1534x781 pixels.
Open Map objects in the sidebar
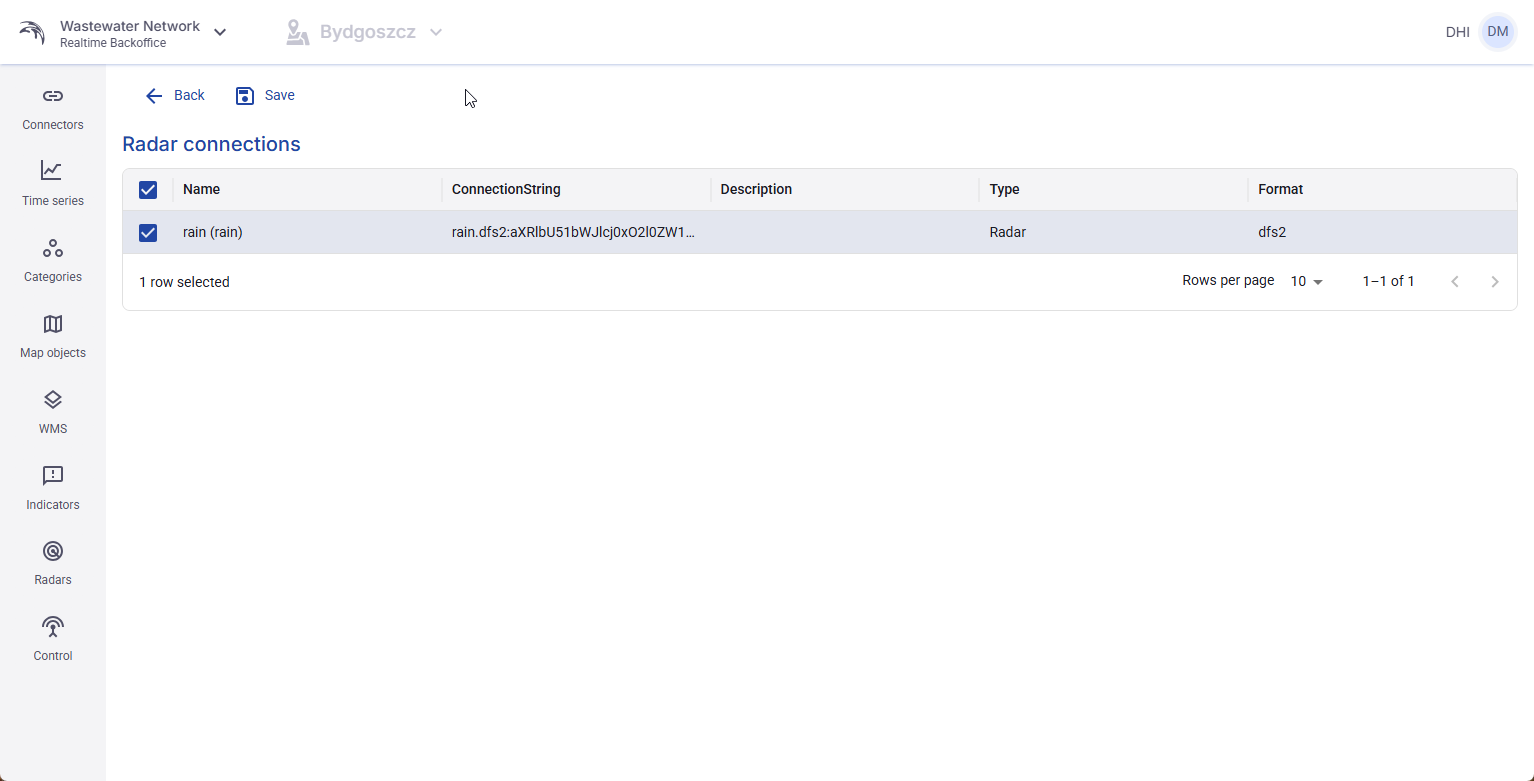(53, 336)
